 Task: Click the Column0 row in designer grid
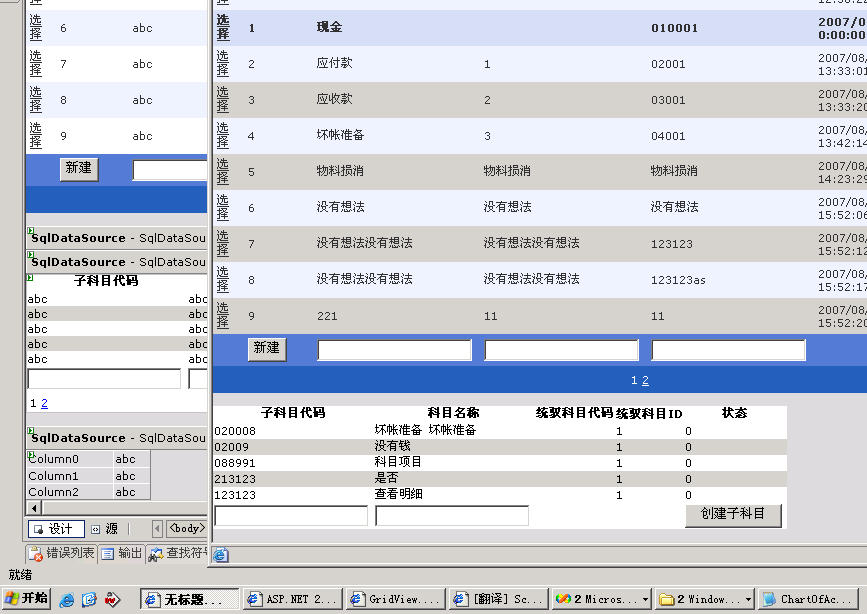88,459
